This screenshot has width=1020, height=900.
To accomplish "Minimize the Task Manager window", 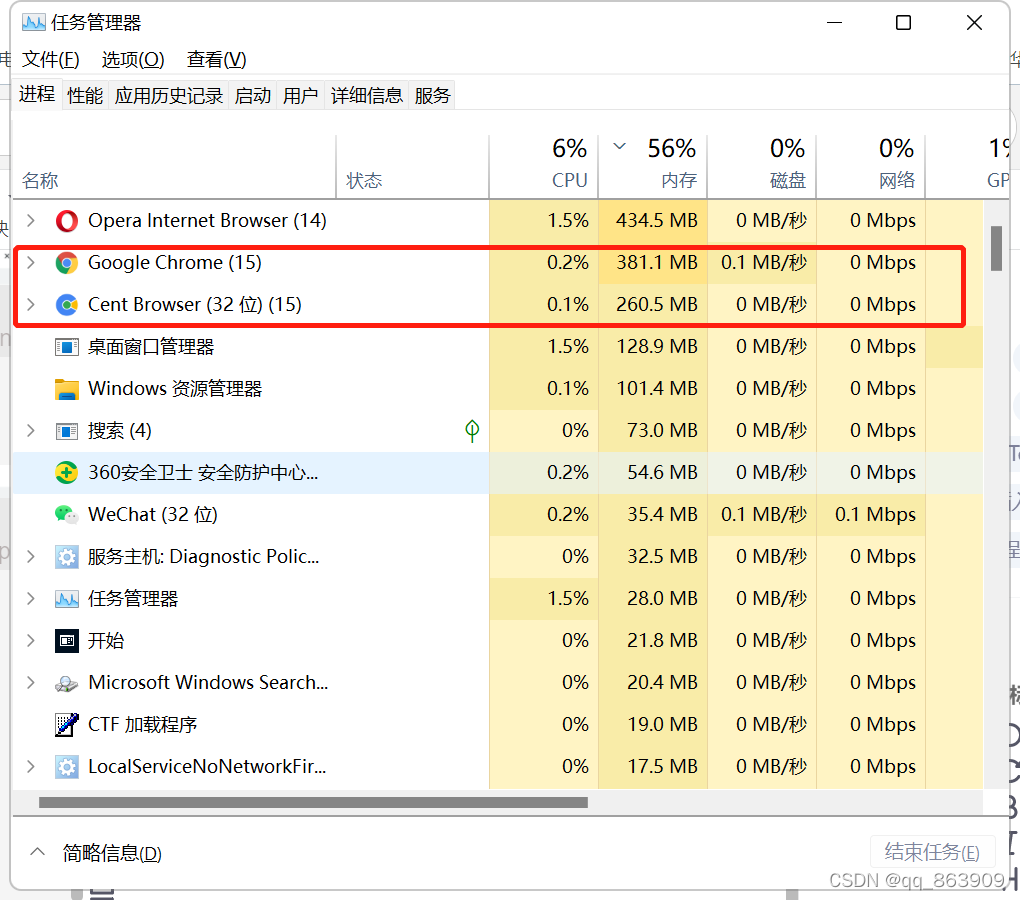I will coord(834,23).
